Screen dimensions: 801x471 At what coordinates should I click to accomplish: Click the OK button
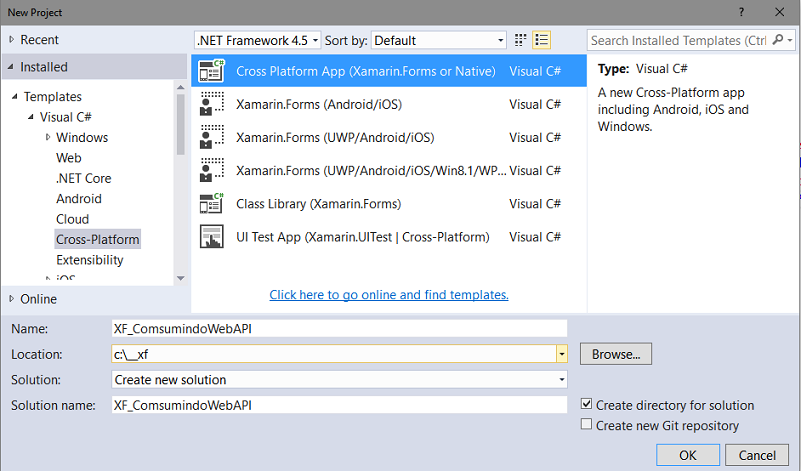pos(688,455)
